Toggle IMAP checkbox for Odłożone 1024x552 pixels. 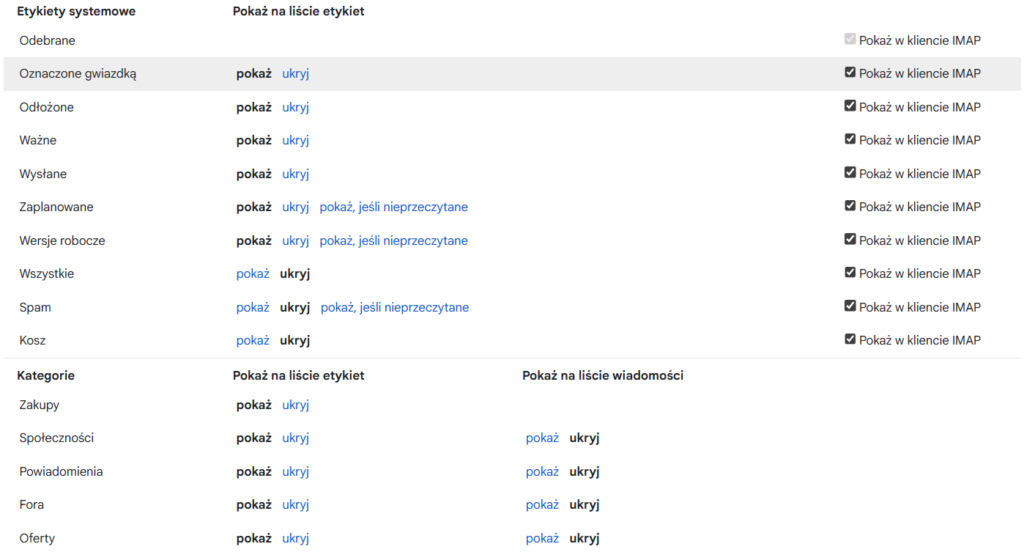point(850,106)
